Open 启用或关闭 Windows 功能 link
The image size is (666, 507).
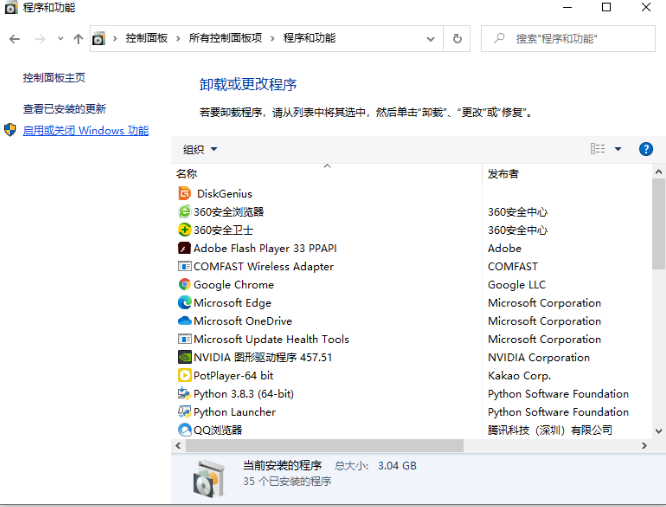85,131
